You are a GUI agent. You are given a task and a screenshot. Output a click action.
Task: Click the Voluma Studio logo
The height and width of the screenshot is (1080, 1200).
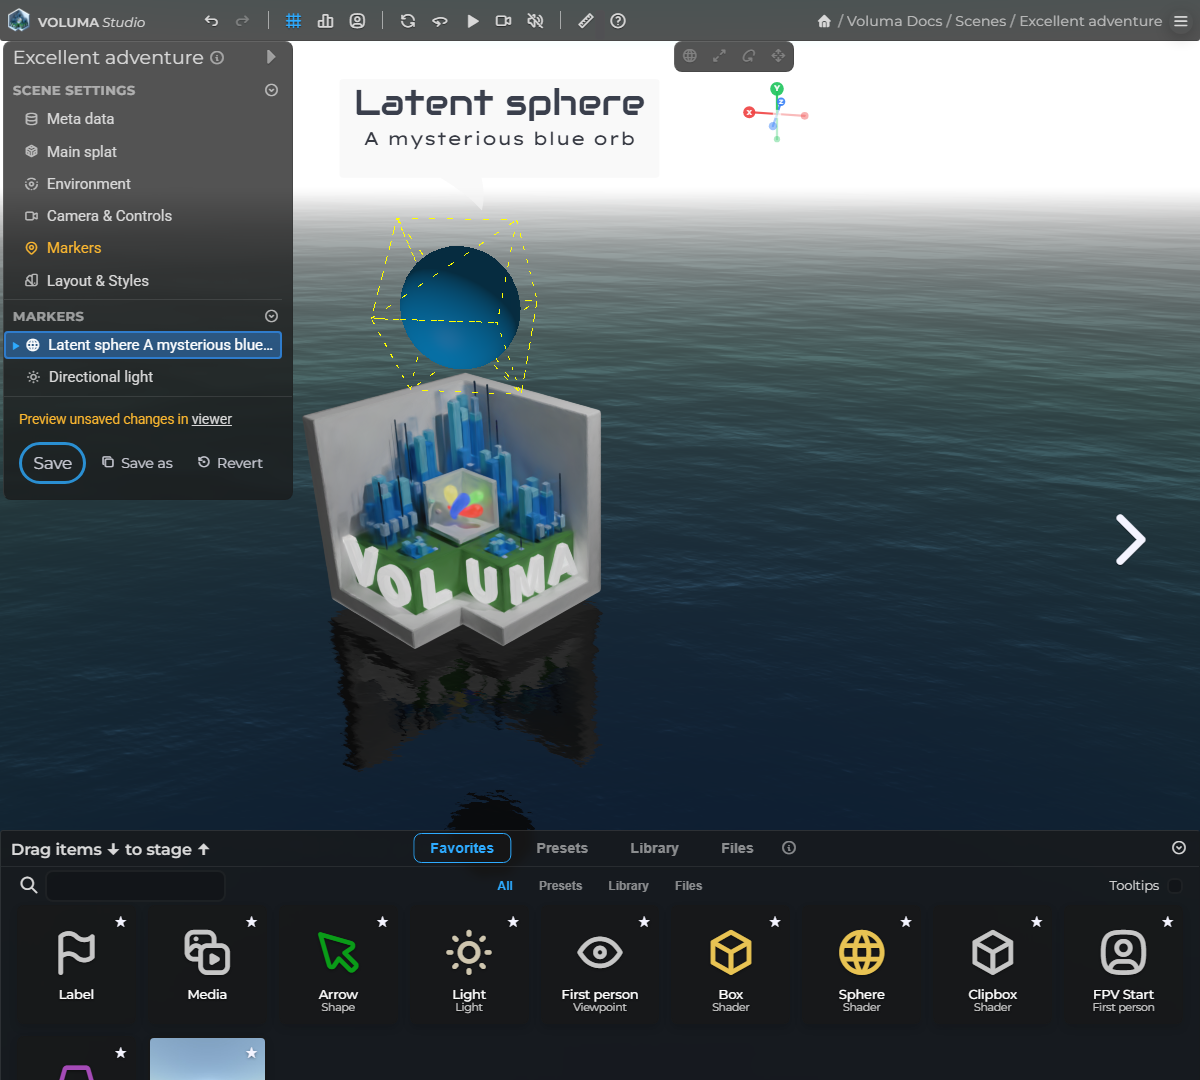76,21
